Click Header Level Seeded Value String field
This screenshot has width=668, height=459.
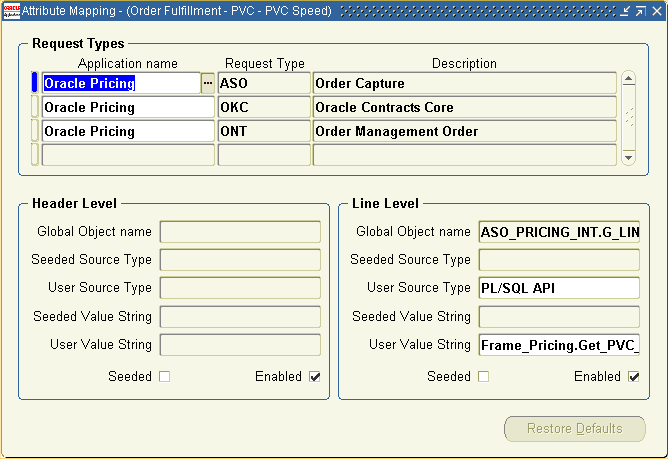[240, 316]
